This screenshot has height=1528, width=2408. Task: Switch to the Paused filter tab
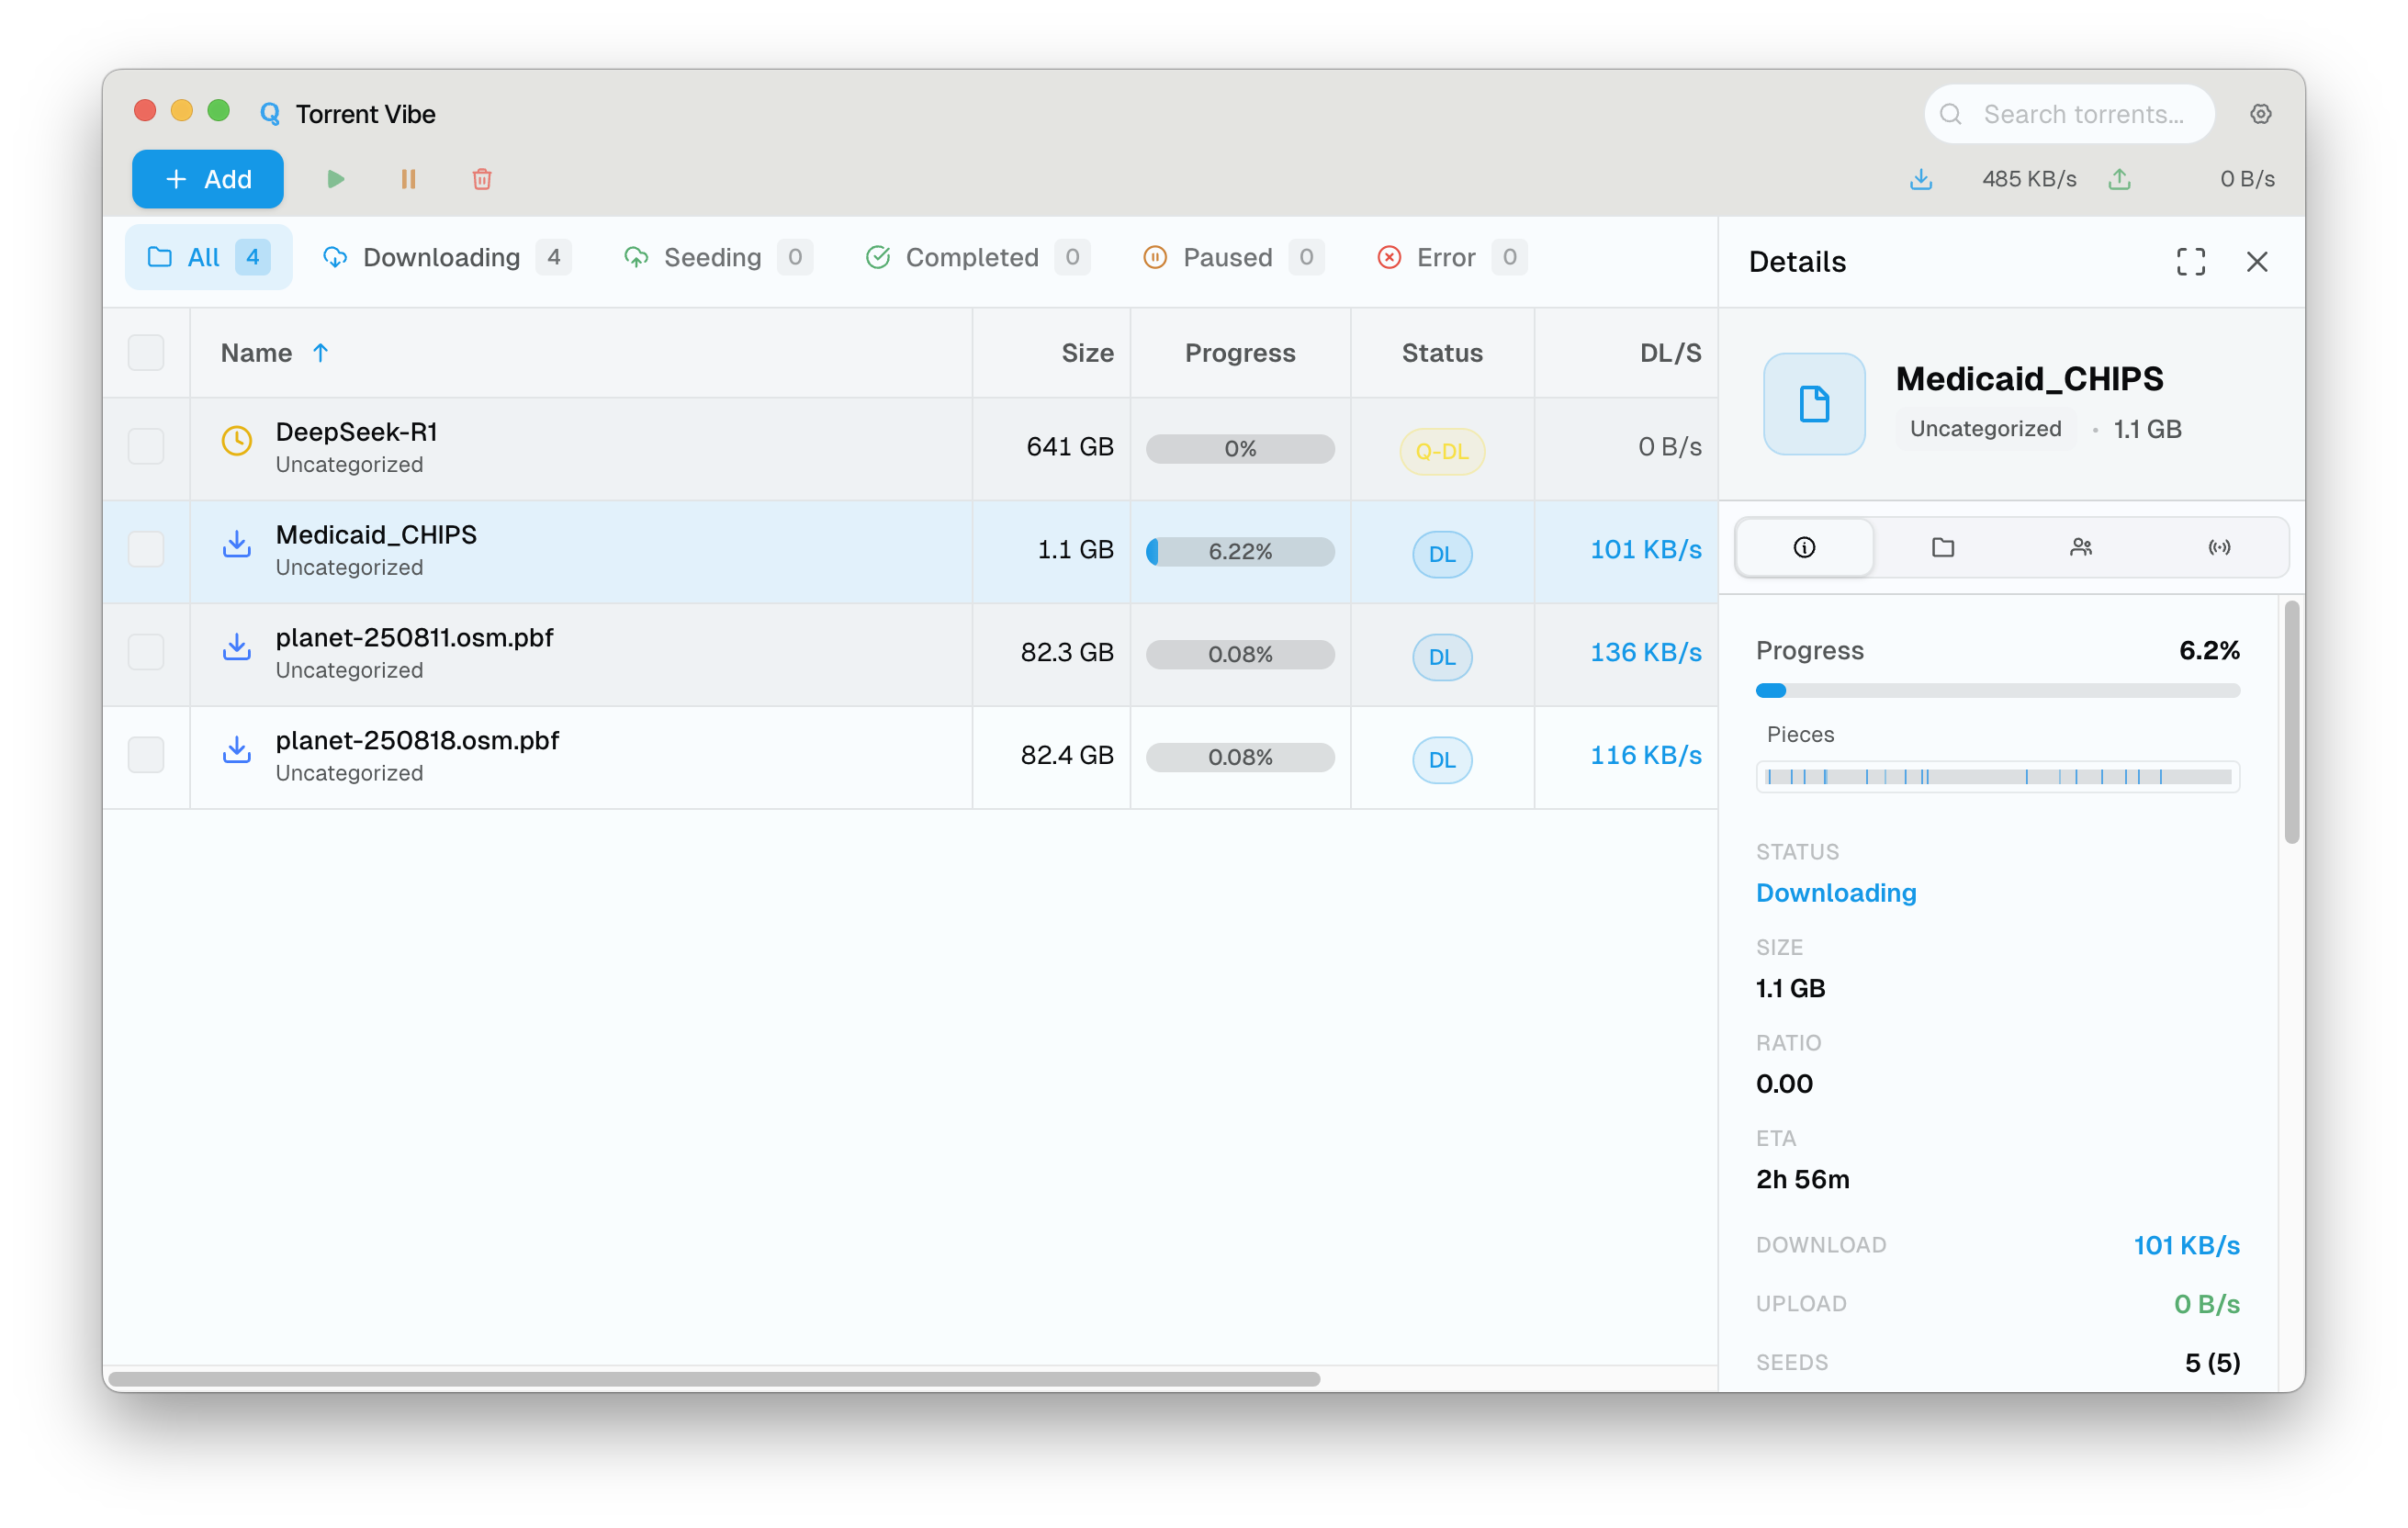1227,257
